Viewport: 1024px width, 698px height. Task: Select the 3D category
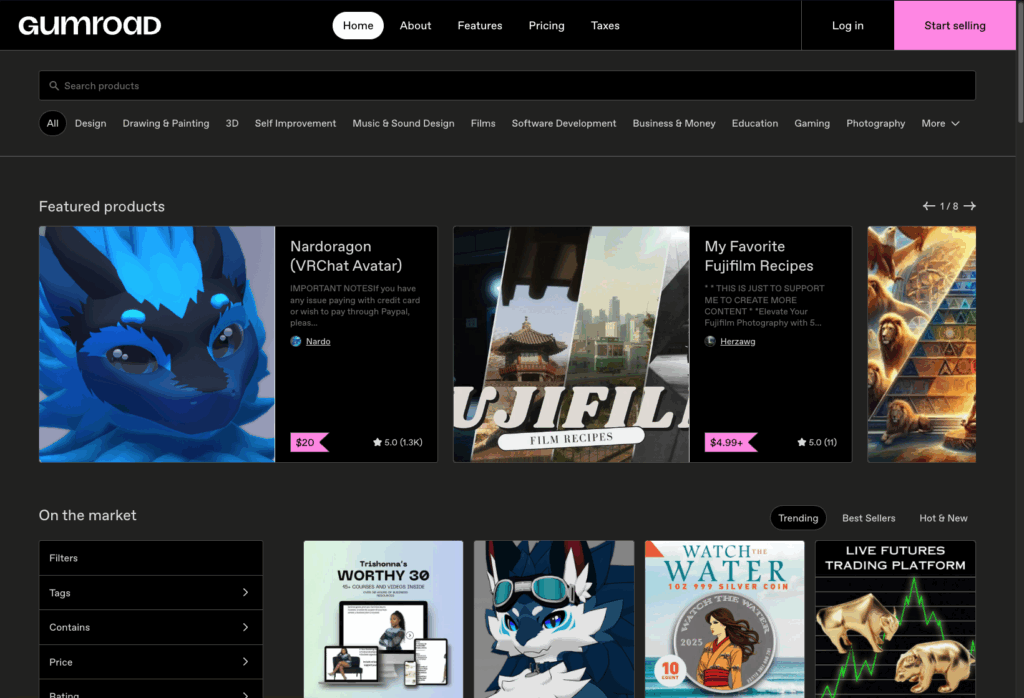232,123
